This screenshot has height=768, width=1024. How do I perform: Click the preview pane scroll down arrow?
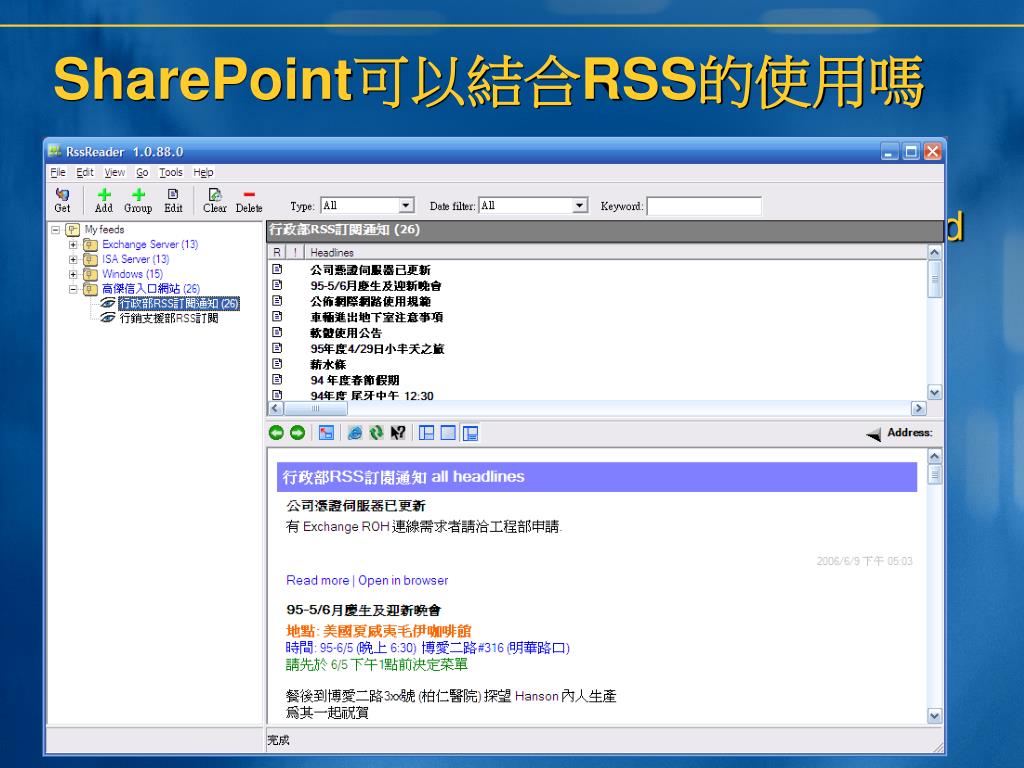tap(935, 716)
